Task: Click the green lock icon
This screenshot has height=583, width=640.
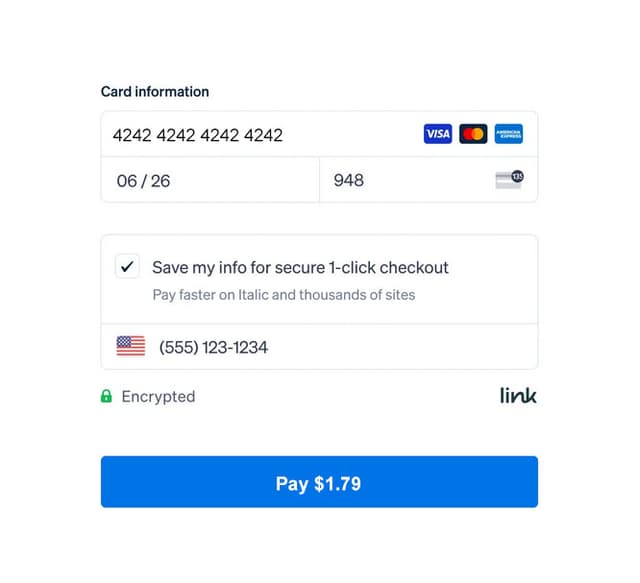Action: [107, 397]
